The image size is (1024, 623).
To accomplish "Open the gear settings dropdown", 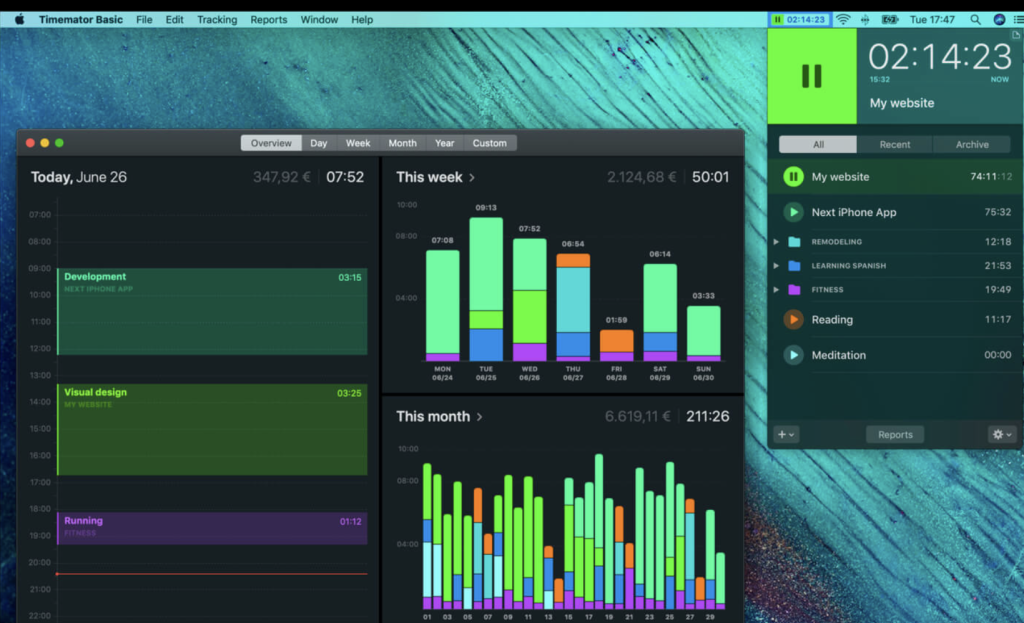I will (1001, 434).
